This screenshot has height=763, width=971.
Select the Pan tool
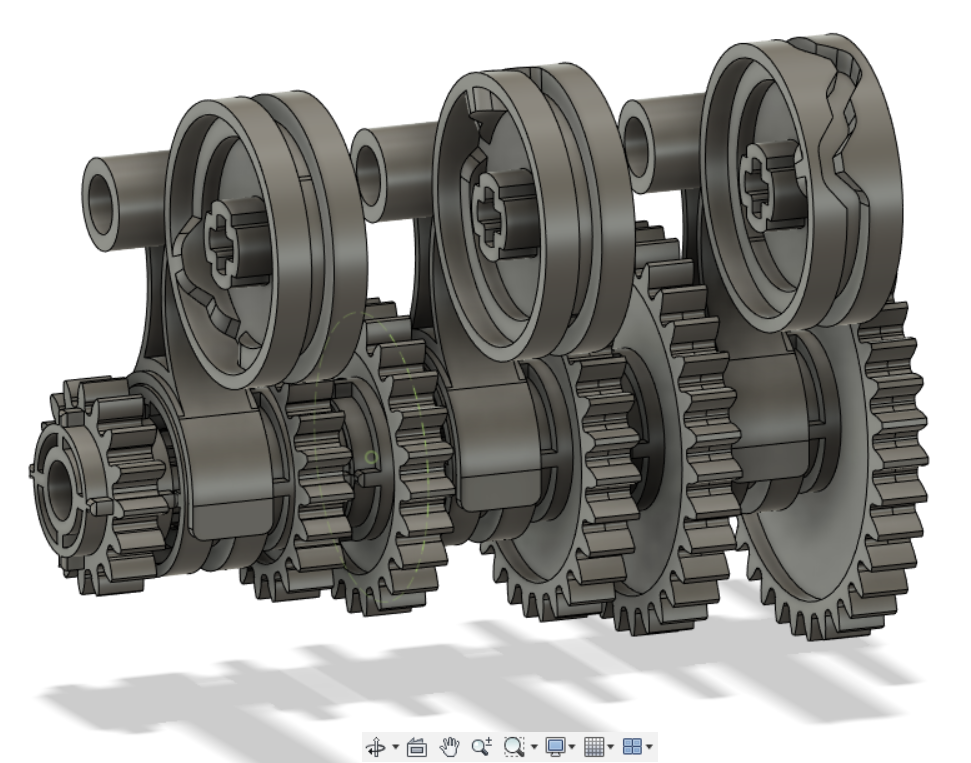[x=450, y=745]
